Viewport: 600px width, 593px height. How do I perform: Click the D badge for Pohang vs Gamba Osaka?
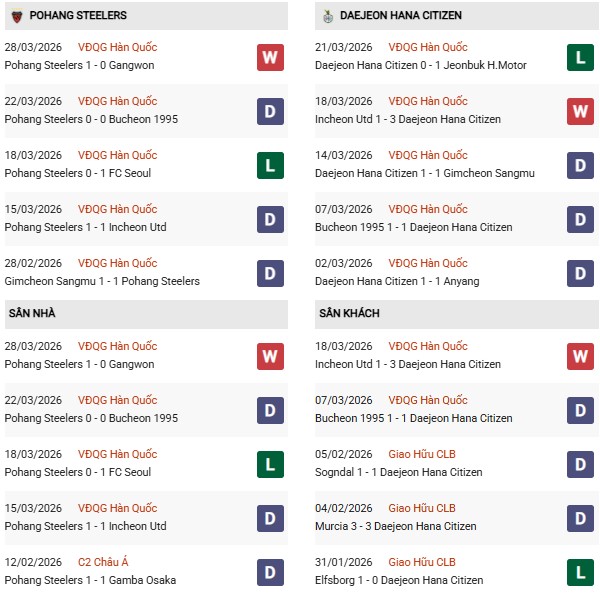point(270,572)
